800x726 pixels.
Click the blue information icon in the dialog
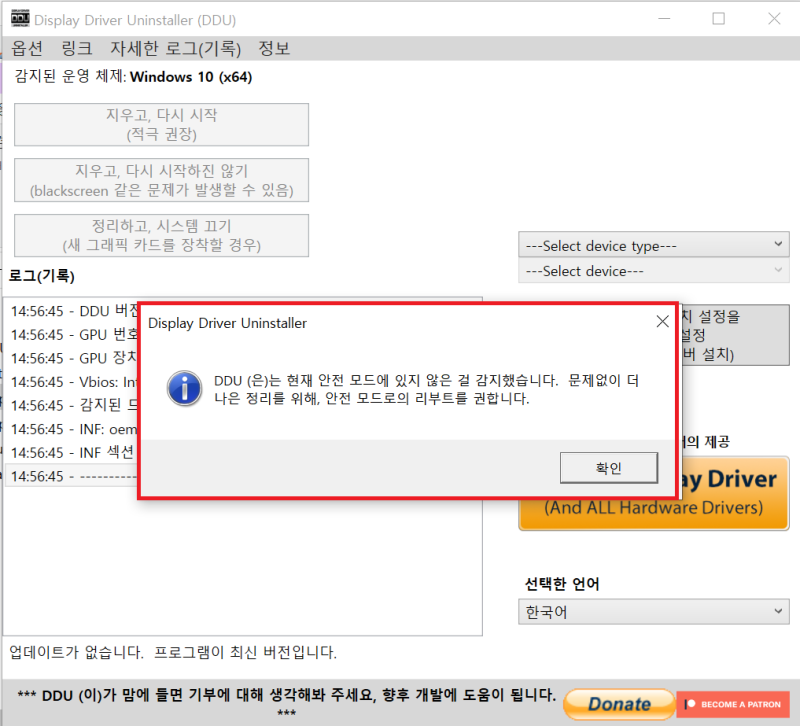[x=184, y=387]
